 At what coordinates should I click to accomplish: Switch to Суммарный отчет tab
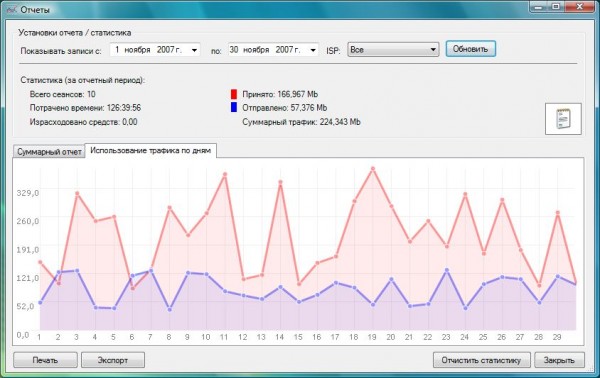pyautogui.click(x=49, y=152)
